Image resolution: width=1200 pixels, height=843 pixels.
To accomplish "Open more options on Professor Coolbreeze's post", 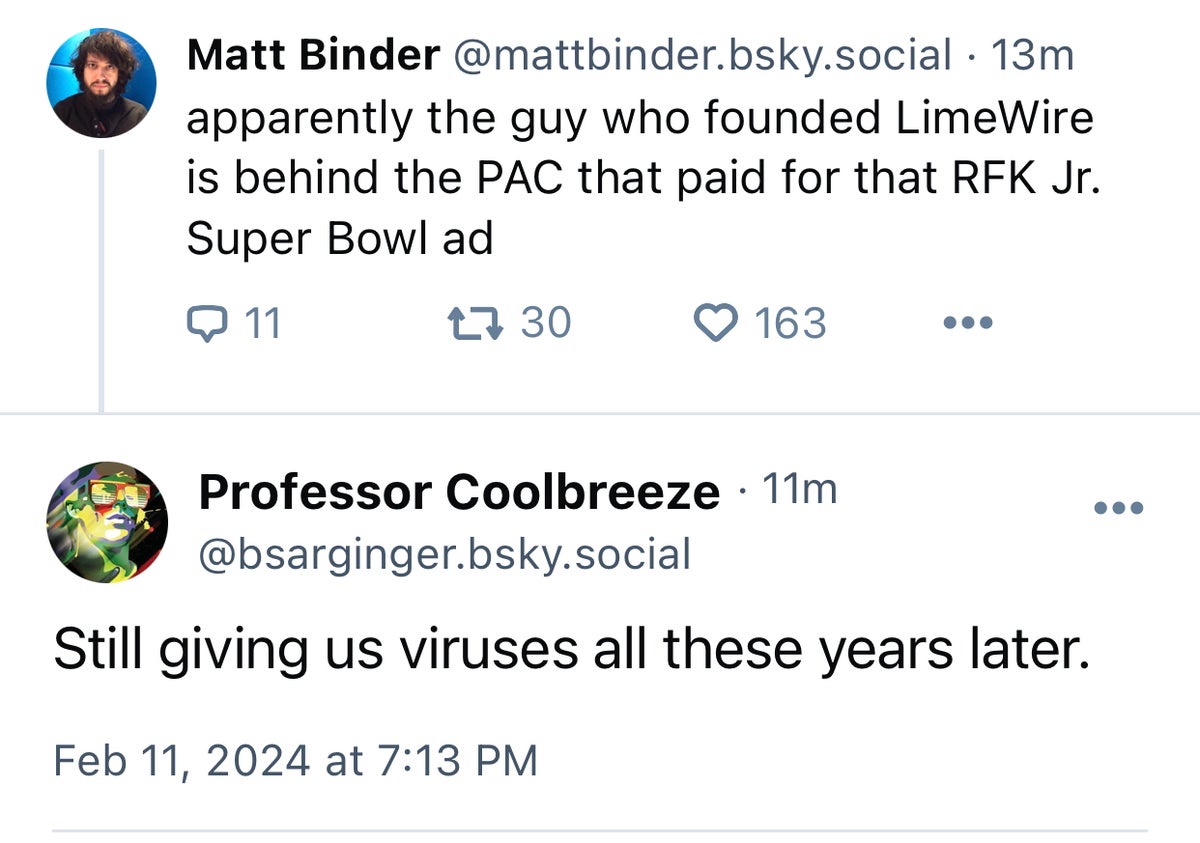I will click(x=1118, y=508).
